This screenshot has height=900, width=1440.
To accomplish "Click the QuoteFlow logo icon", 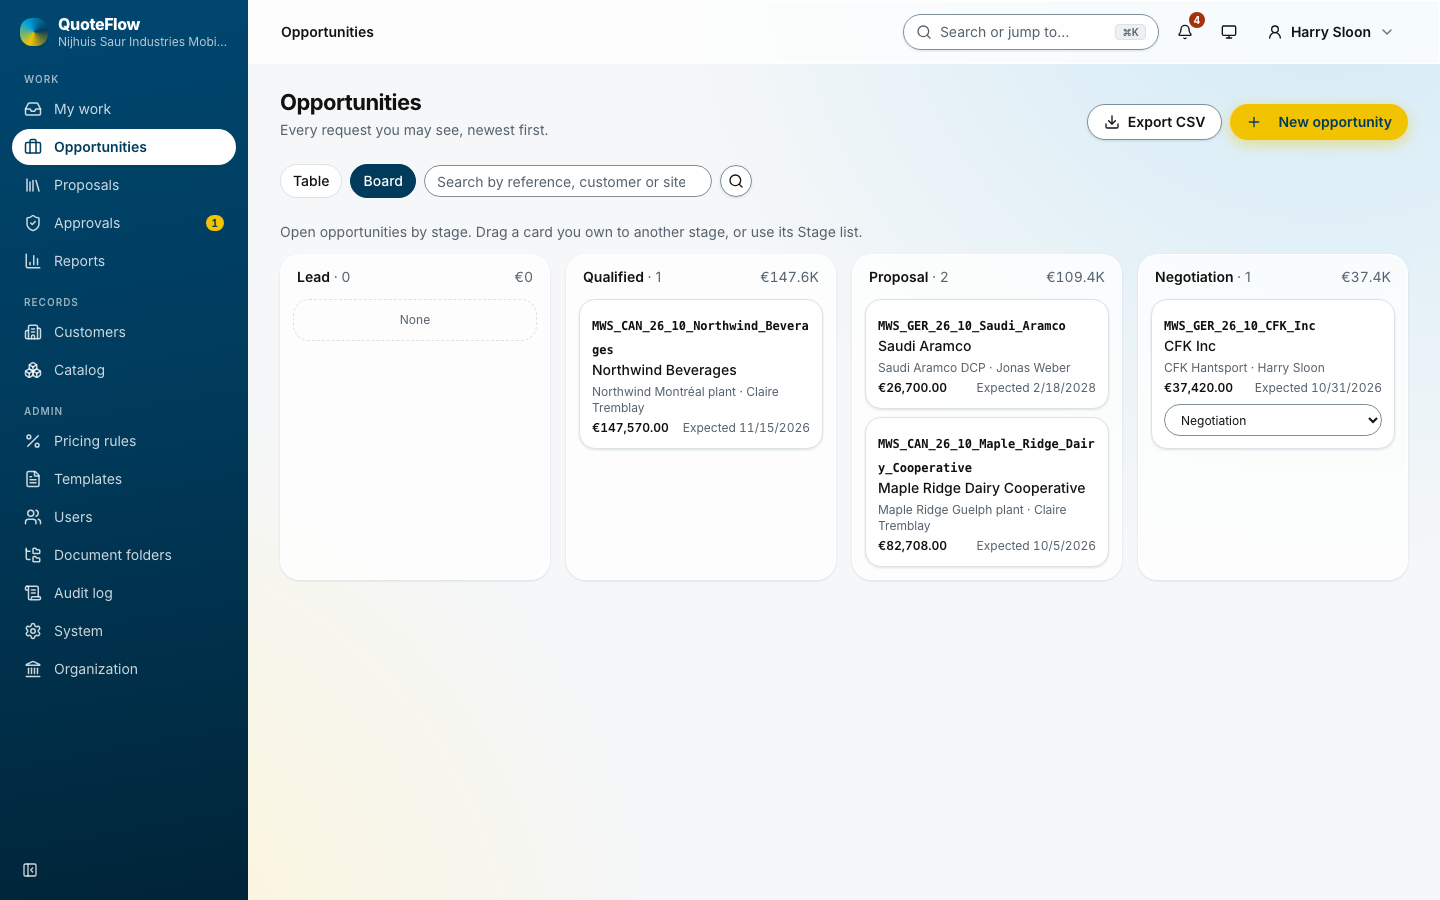I will pyautogui.click(x=34, y=32).
